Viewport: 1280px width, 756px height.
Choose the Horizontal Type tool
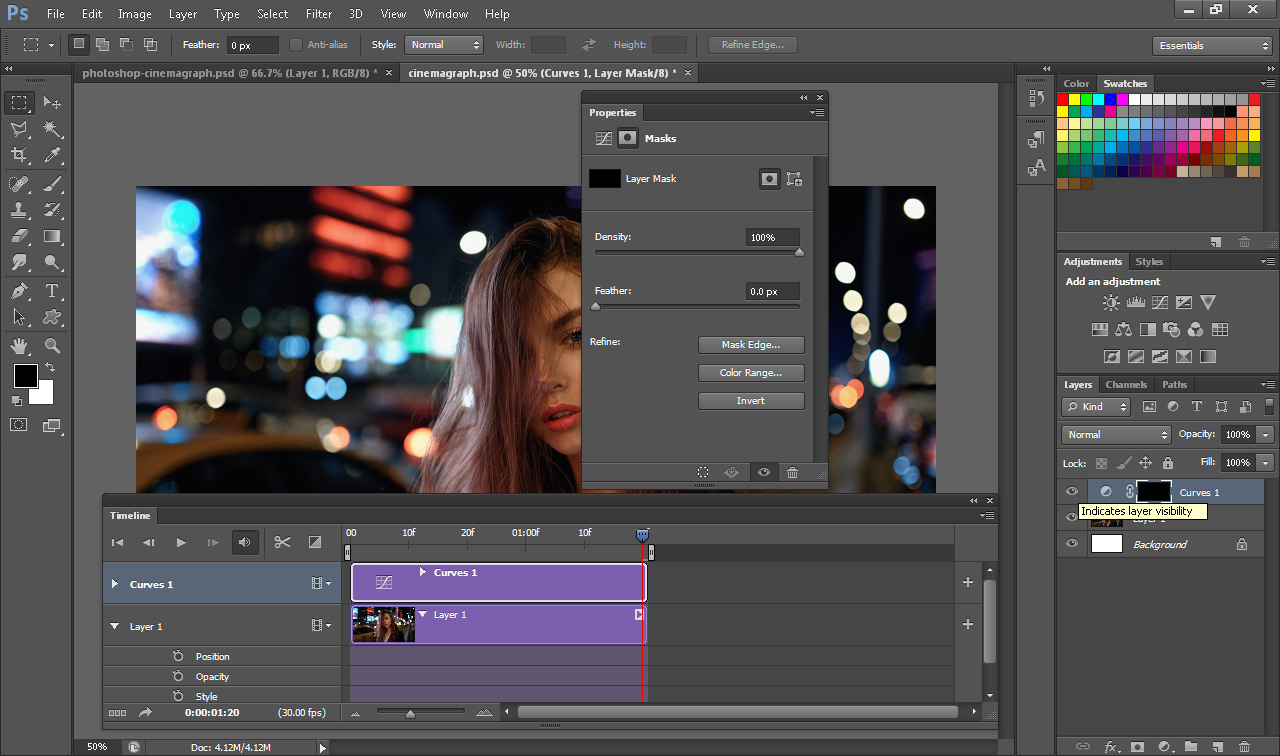(52, 292)
